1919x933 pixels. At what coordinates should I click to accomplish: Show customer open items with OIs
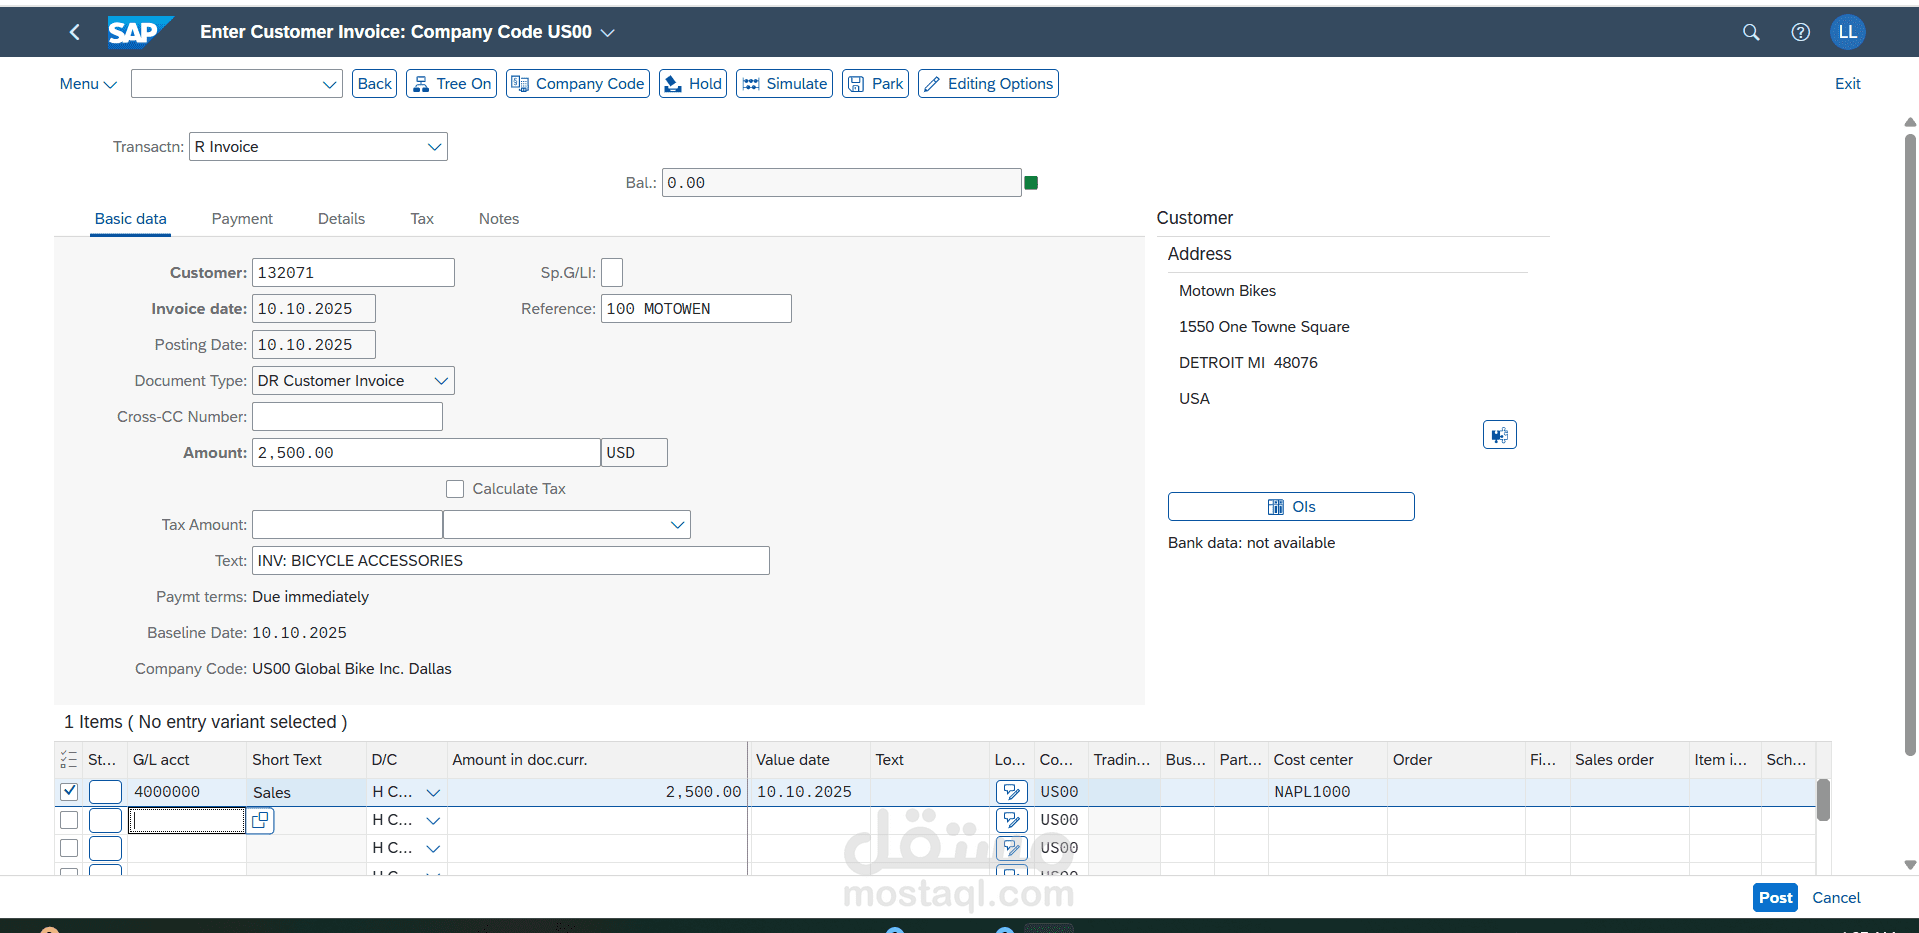pyautogui.click(x=1291, y=507)
